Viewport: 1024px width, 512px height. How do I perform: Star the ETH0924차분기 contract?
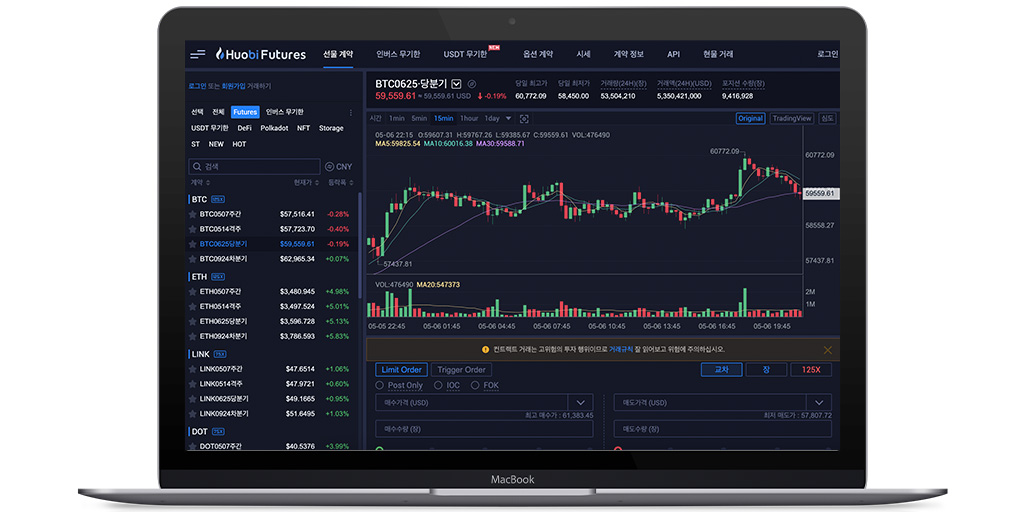click(x=193, y=336)
